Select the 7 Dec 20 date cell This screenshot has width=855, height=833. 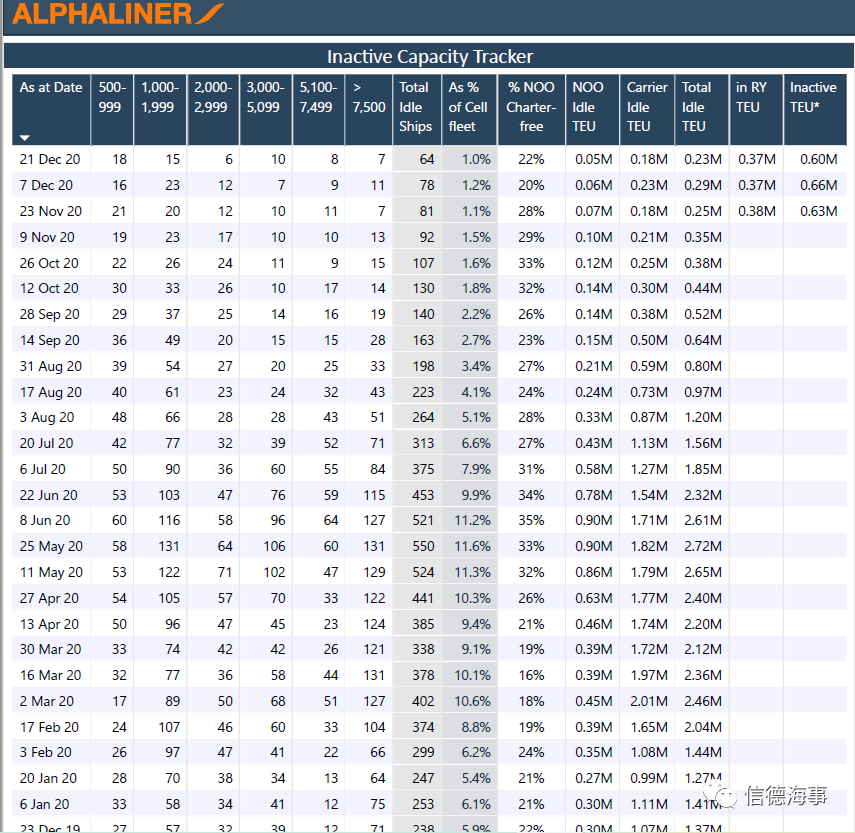pyautogui.click(x=46, y=185)
